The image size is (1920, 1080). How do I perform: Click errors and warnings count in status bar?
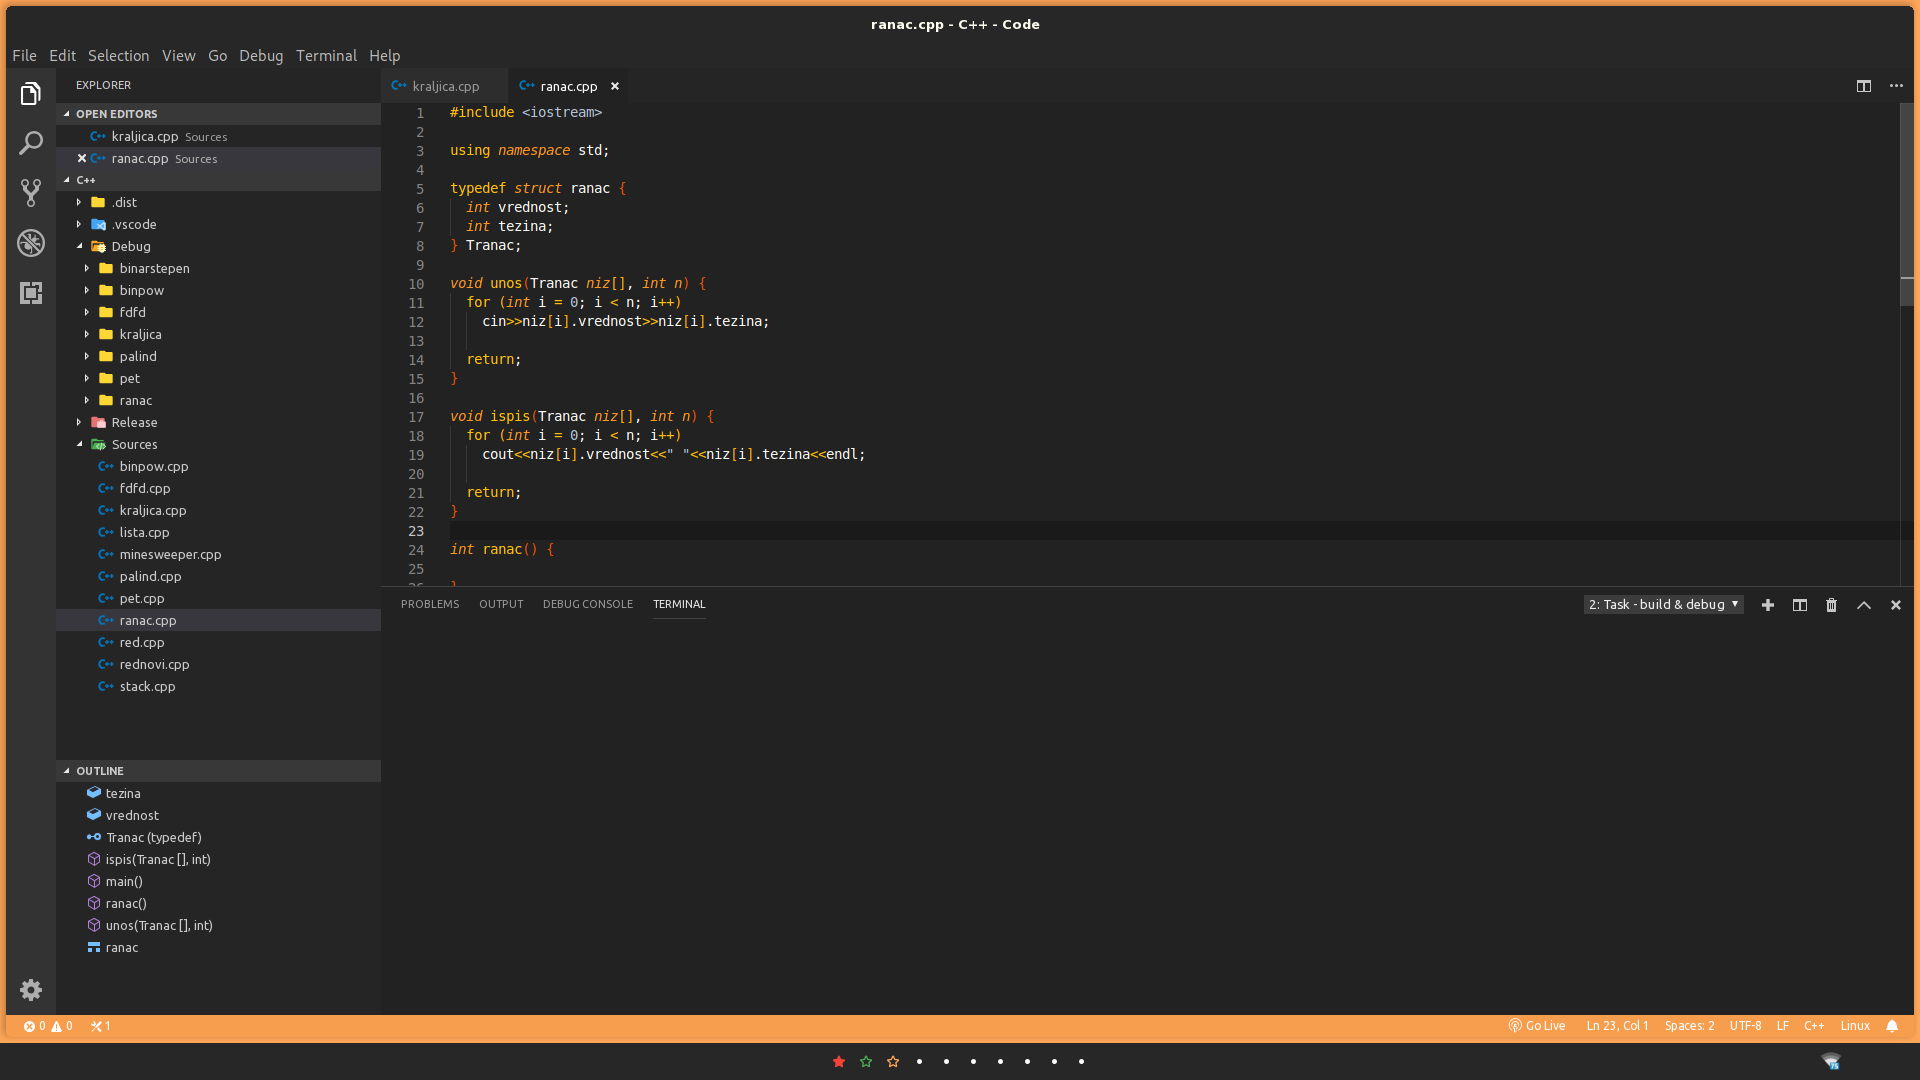pyautogui.click(x=48, y=1026)
